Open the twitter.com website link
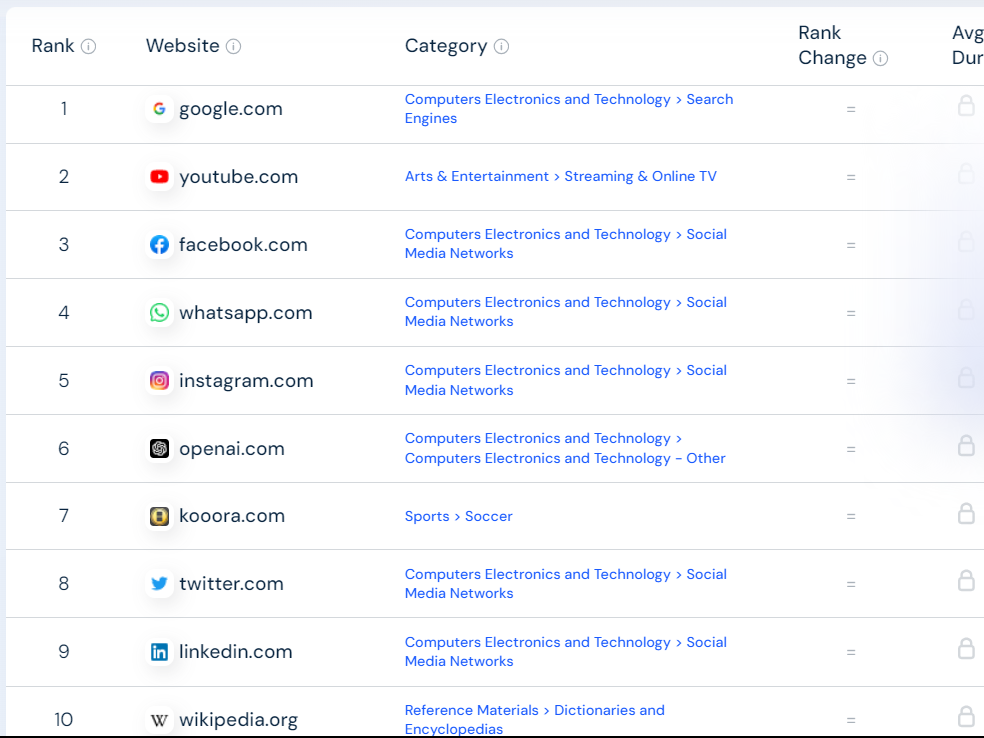 232,584
